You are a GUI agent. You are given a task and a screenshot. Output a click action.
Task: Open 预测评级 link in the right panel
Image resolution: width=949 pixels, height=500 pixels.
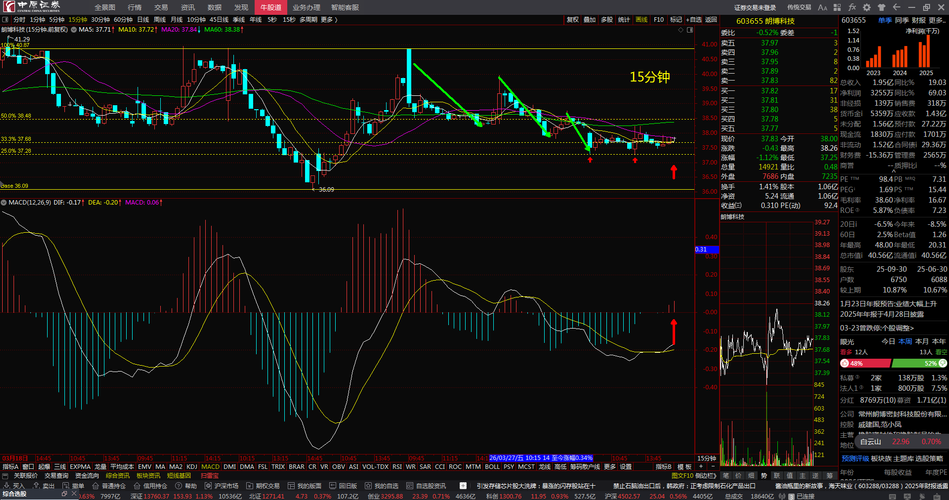pos(854,458)
